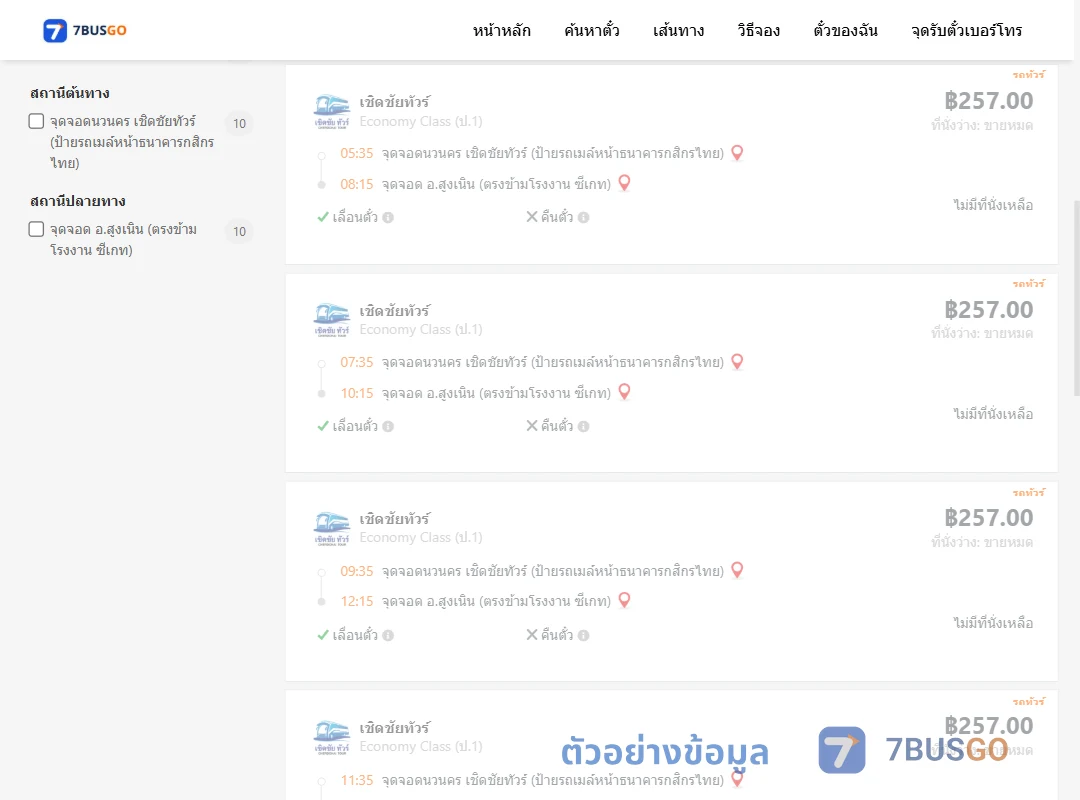Click the X icon for คืนตั๋ว on the 07:35 trip
Viewport: 1080px width, 800px height.
pos(532,426)
